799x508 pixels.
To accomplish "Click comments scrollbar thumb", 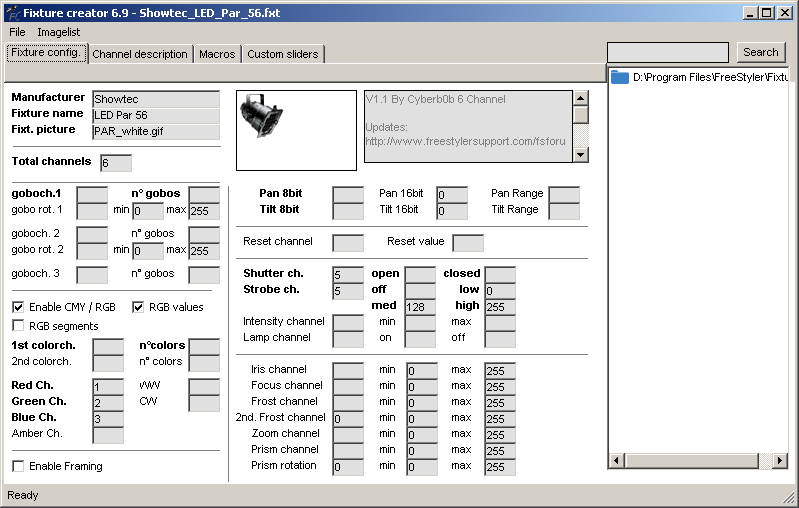I will tap(580, 115).
